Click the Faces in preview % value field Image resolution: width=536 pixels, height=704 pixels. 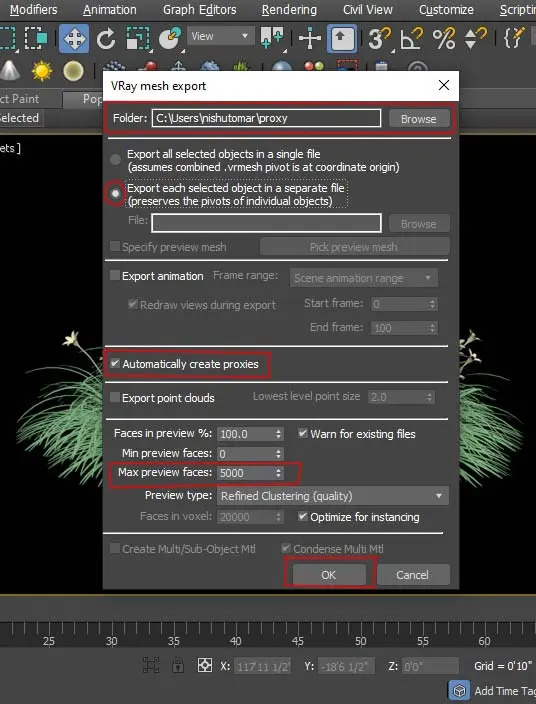click(246, 434)
